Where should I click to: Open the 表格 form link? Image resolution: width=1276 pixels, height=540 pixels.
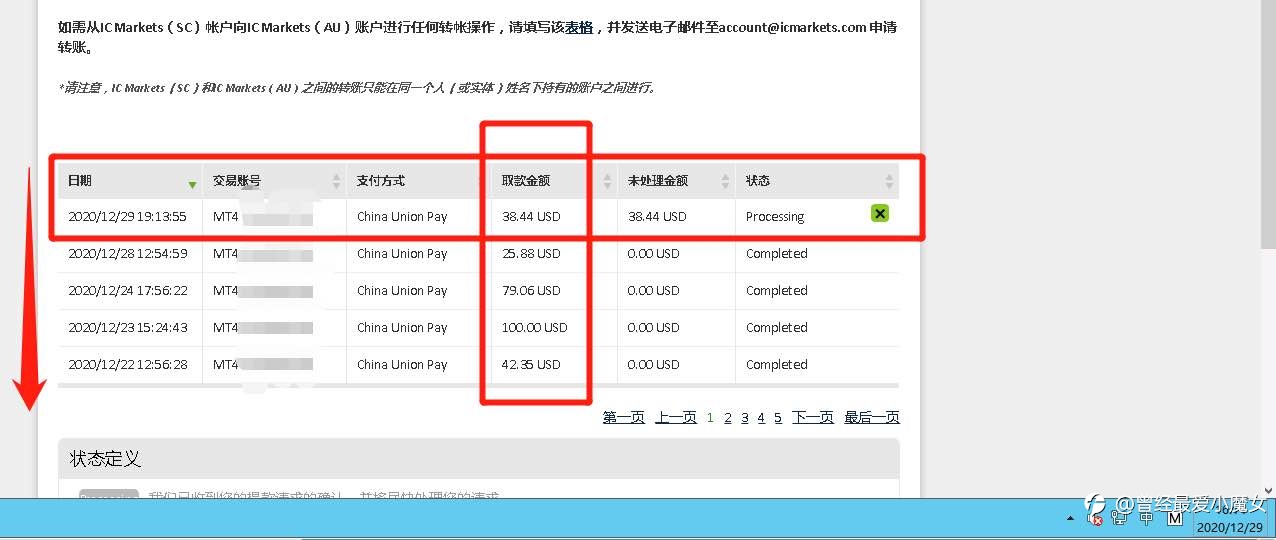point(579,28)
